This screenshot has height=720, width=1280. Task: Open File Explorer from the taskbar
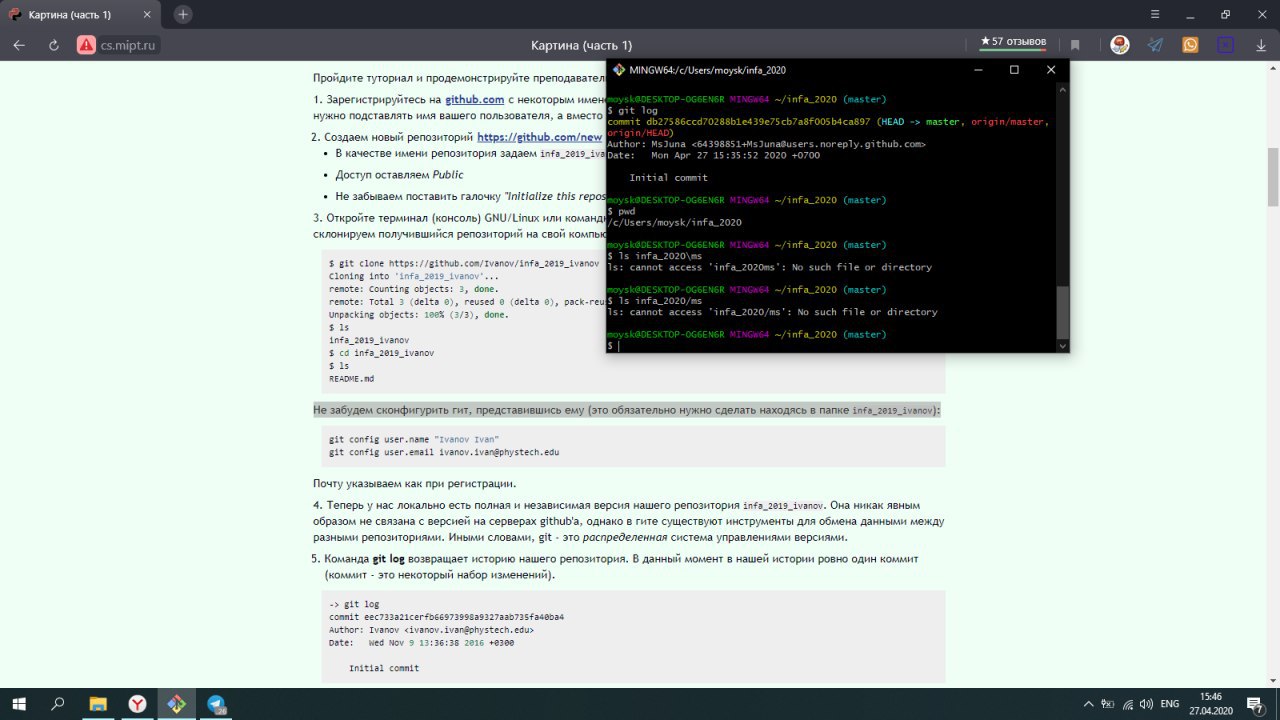[98, 704]
